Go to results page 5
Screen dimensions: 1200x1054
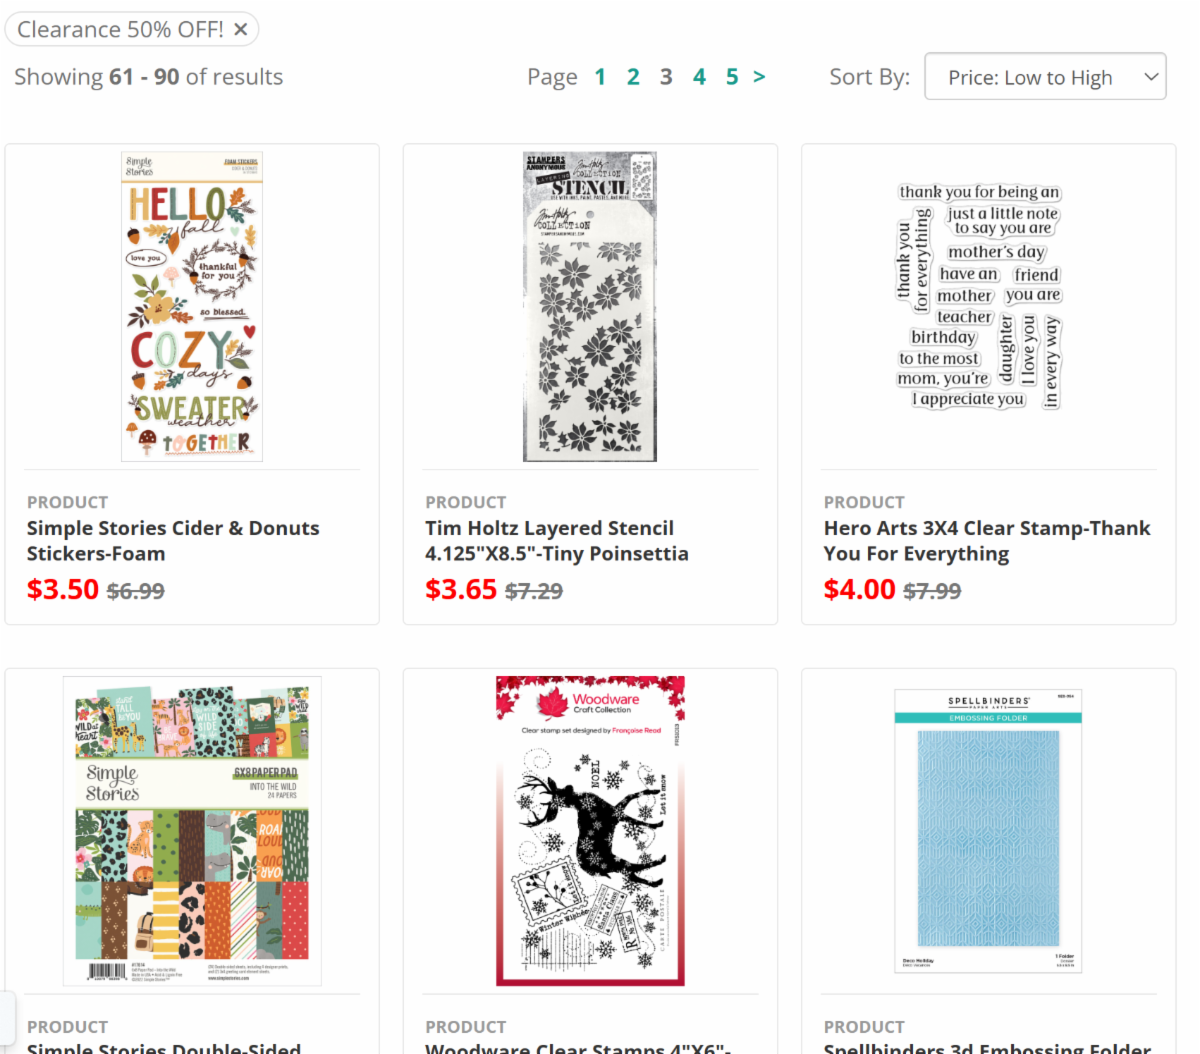(x=732, y=77)
